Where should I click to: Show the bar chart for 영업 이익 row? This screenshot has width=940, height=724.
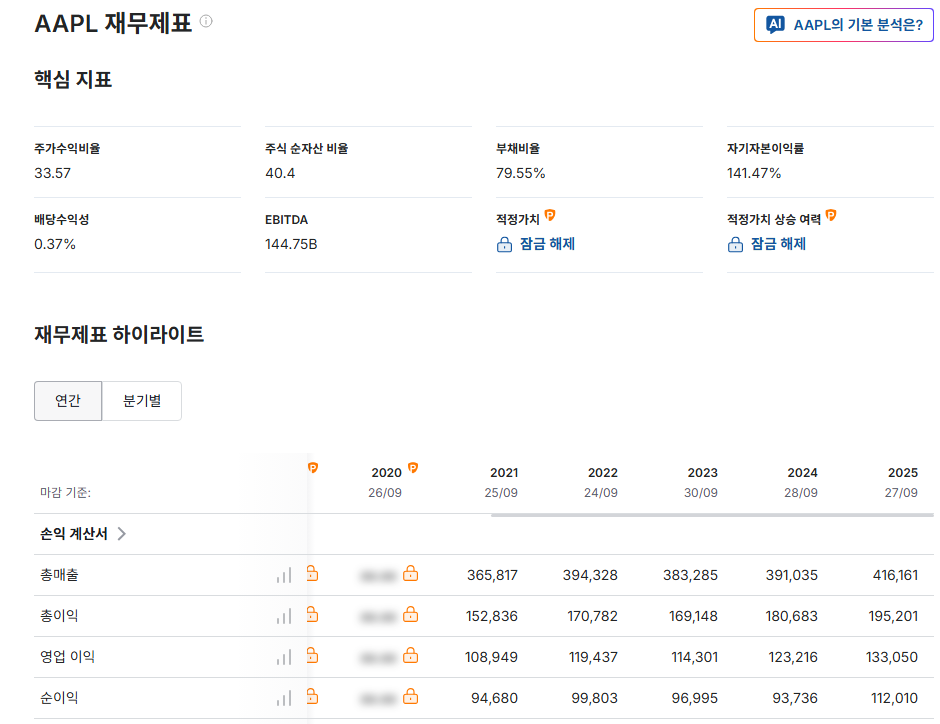tap(284, 657)
